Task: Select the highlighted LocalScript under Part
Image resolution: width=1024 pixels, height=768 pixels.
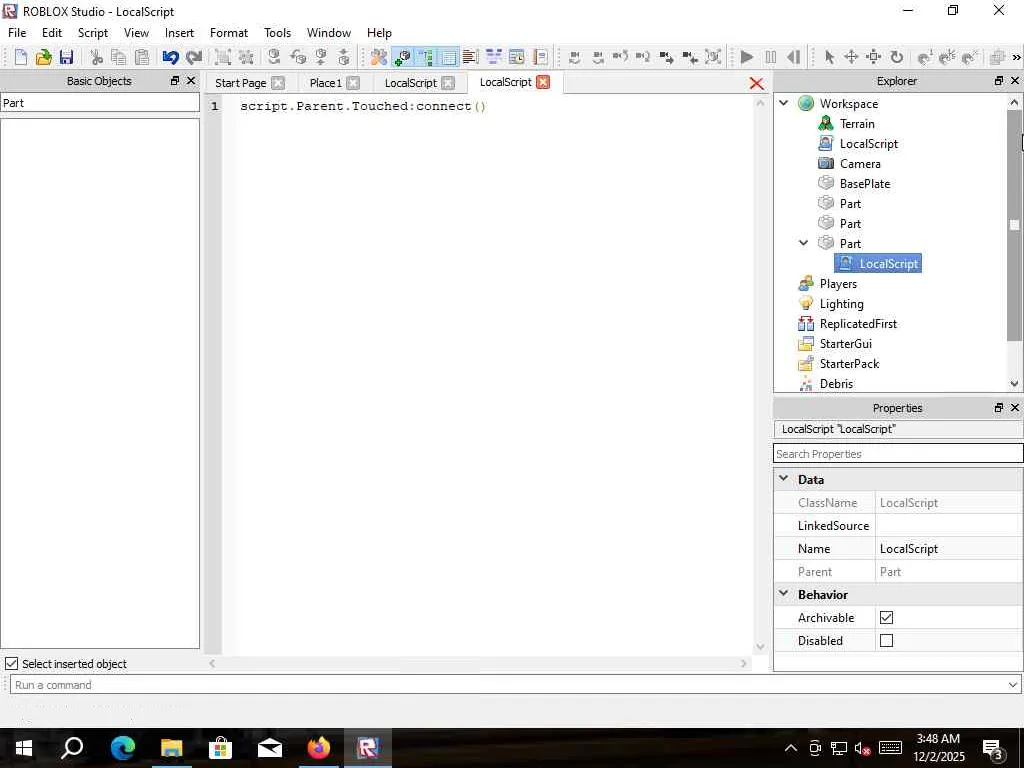Action: [x=878, y=263]
